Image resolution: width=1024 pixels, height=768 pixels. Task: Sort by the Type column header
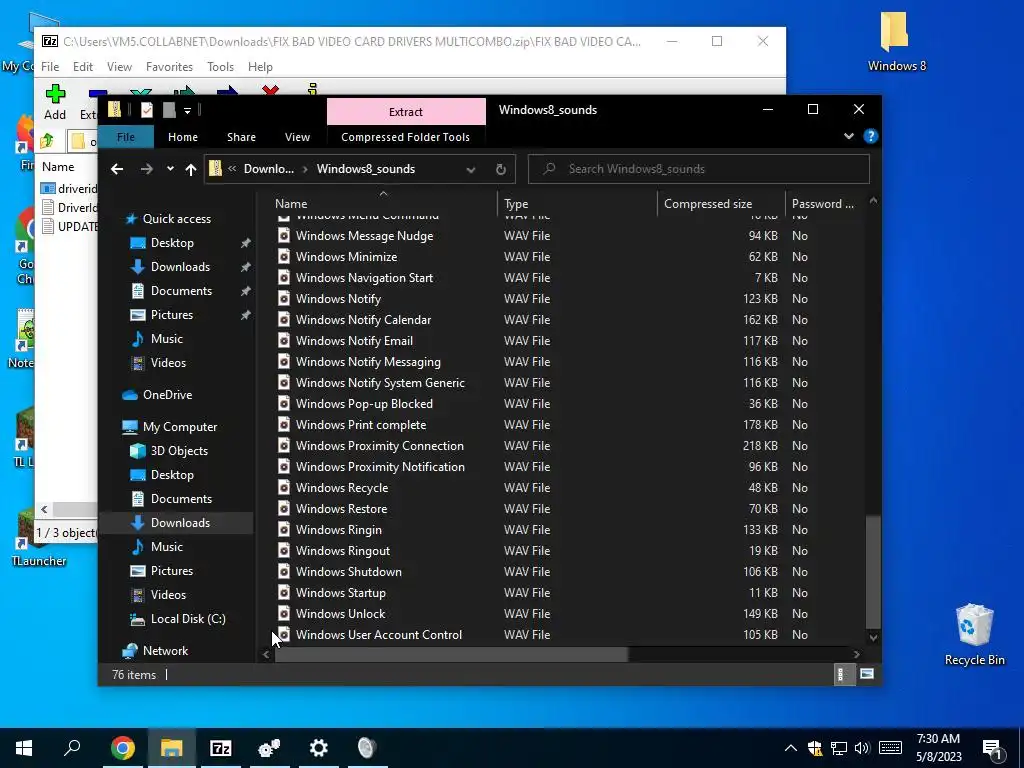tap(577, 204)
